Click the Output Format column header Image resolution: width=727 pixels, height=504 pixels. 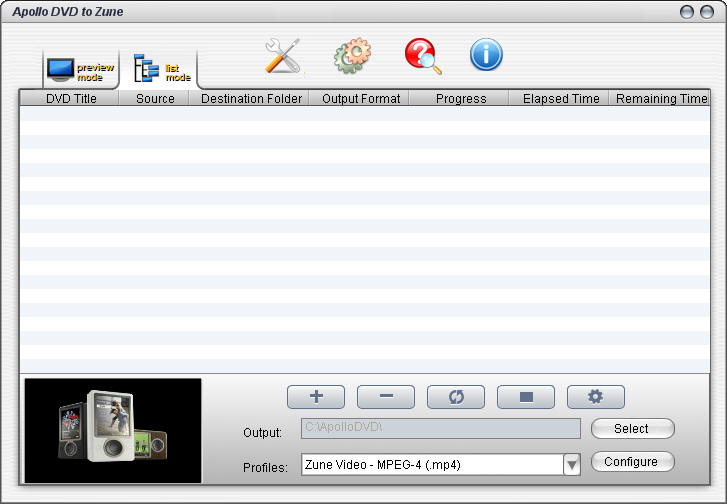click(360, 98)
